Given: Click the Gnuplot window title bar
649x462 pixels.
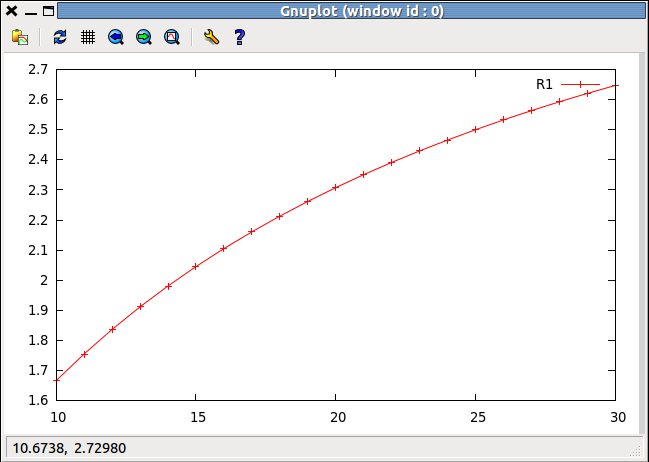Looking at the screenshot, I should 348,10.
